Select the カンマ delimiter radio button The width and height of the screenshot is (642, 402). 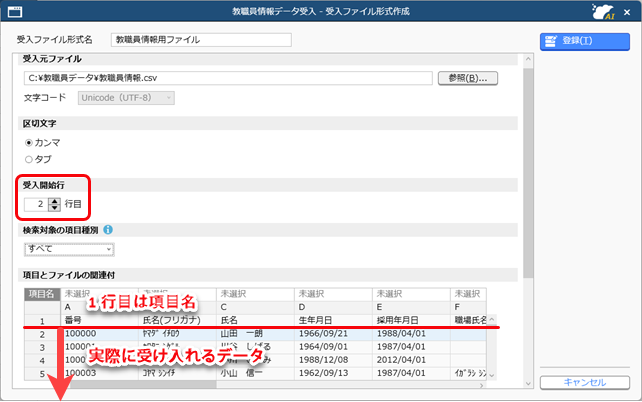(x=29, y=143)
